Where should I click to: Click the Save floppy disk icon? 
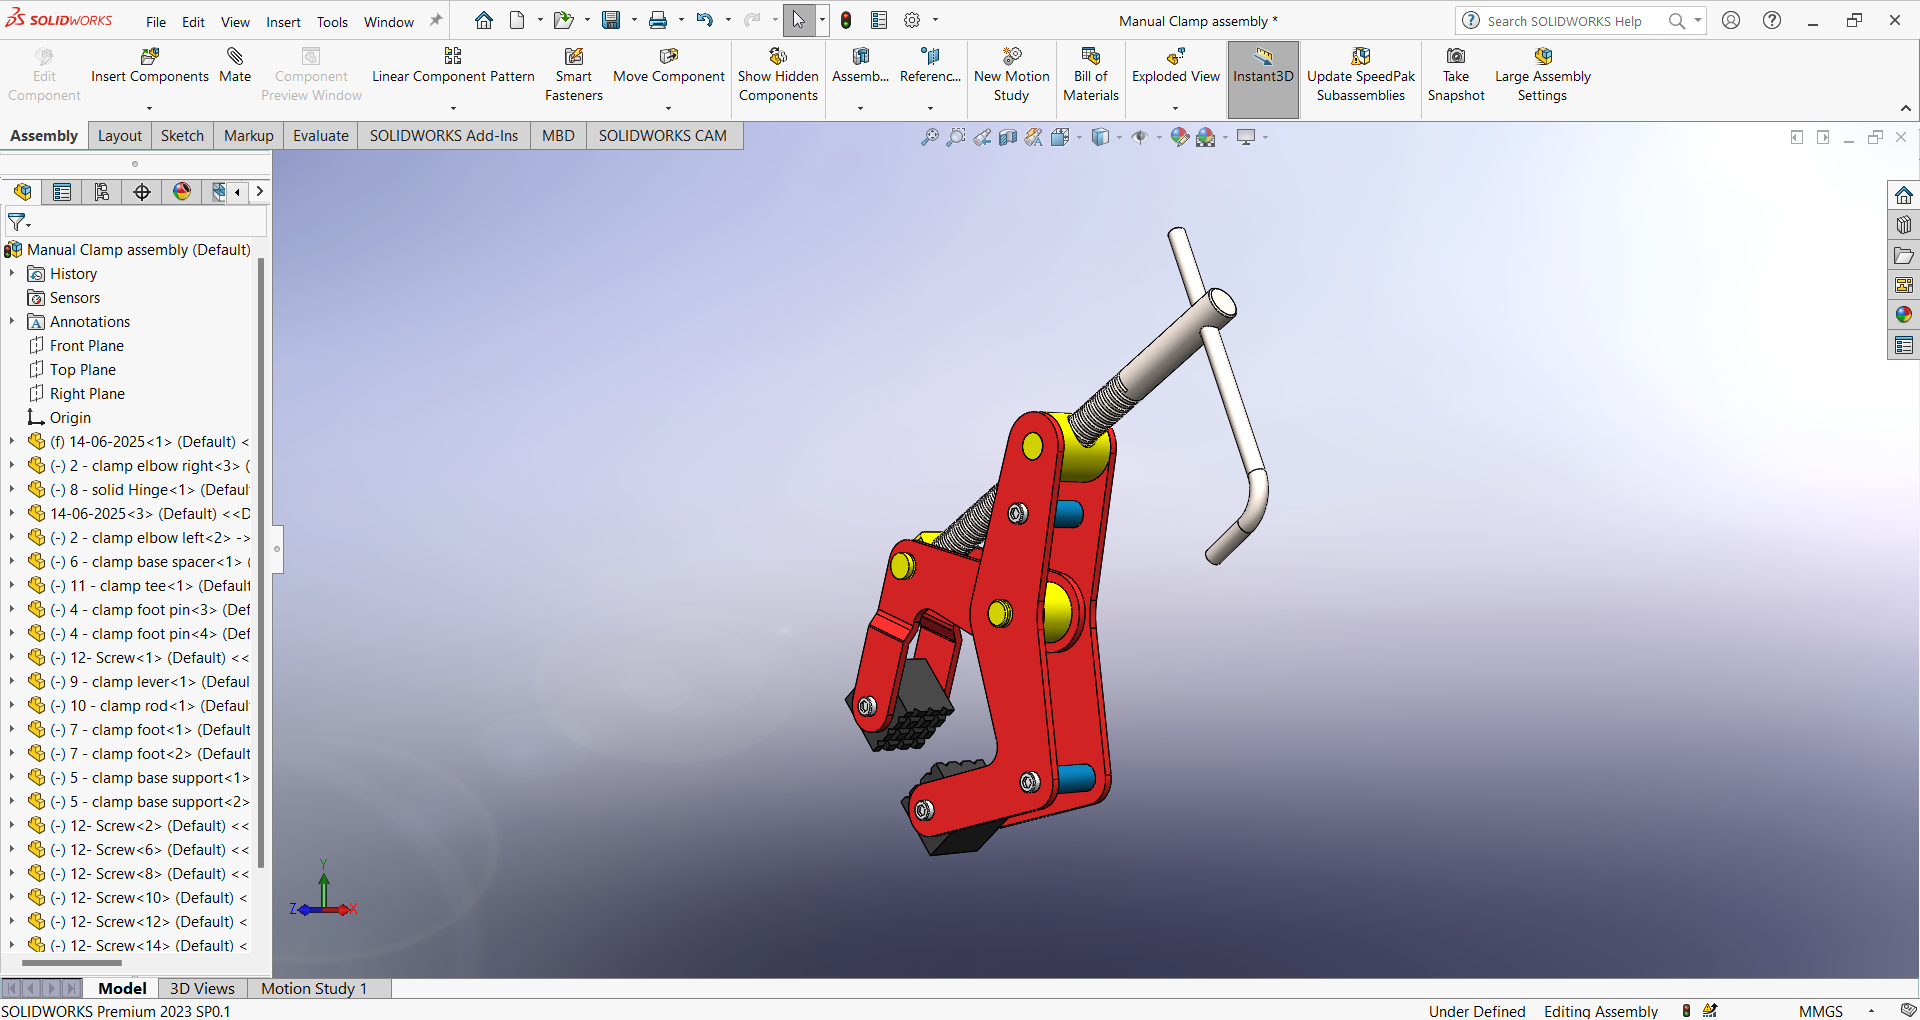tap(611, 20)
